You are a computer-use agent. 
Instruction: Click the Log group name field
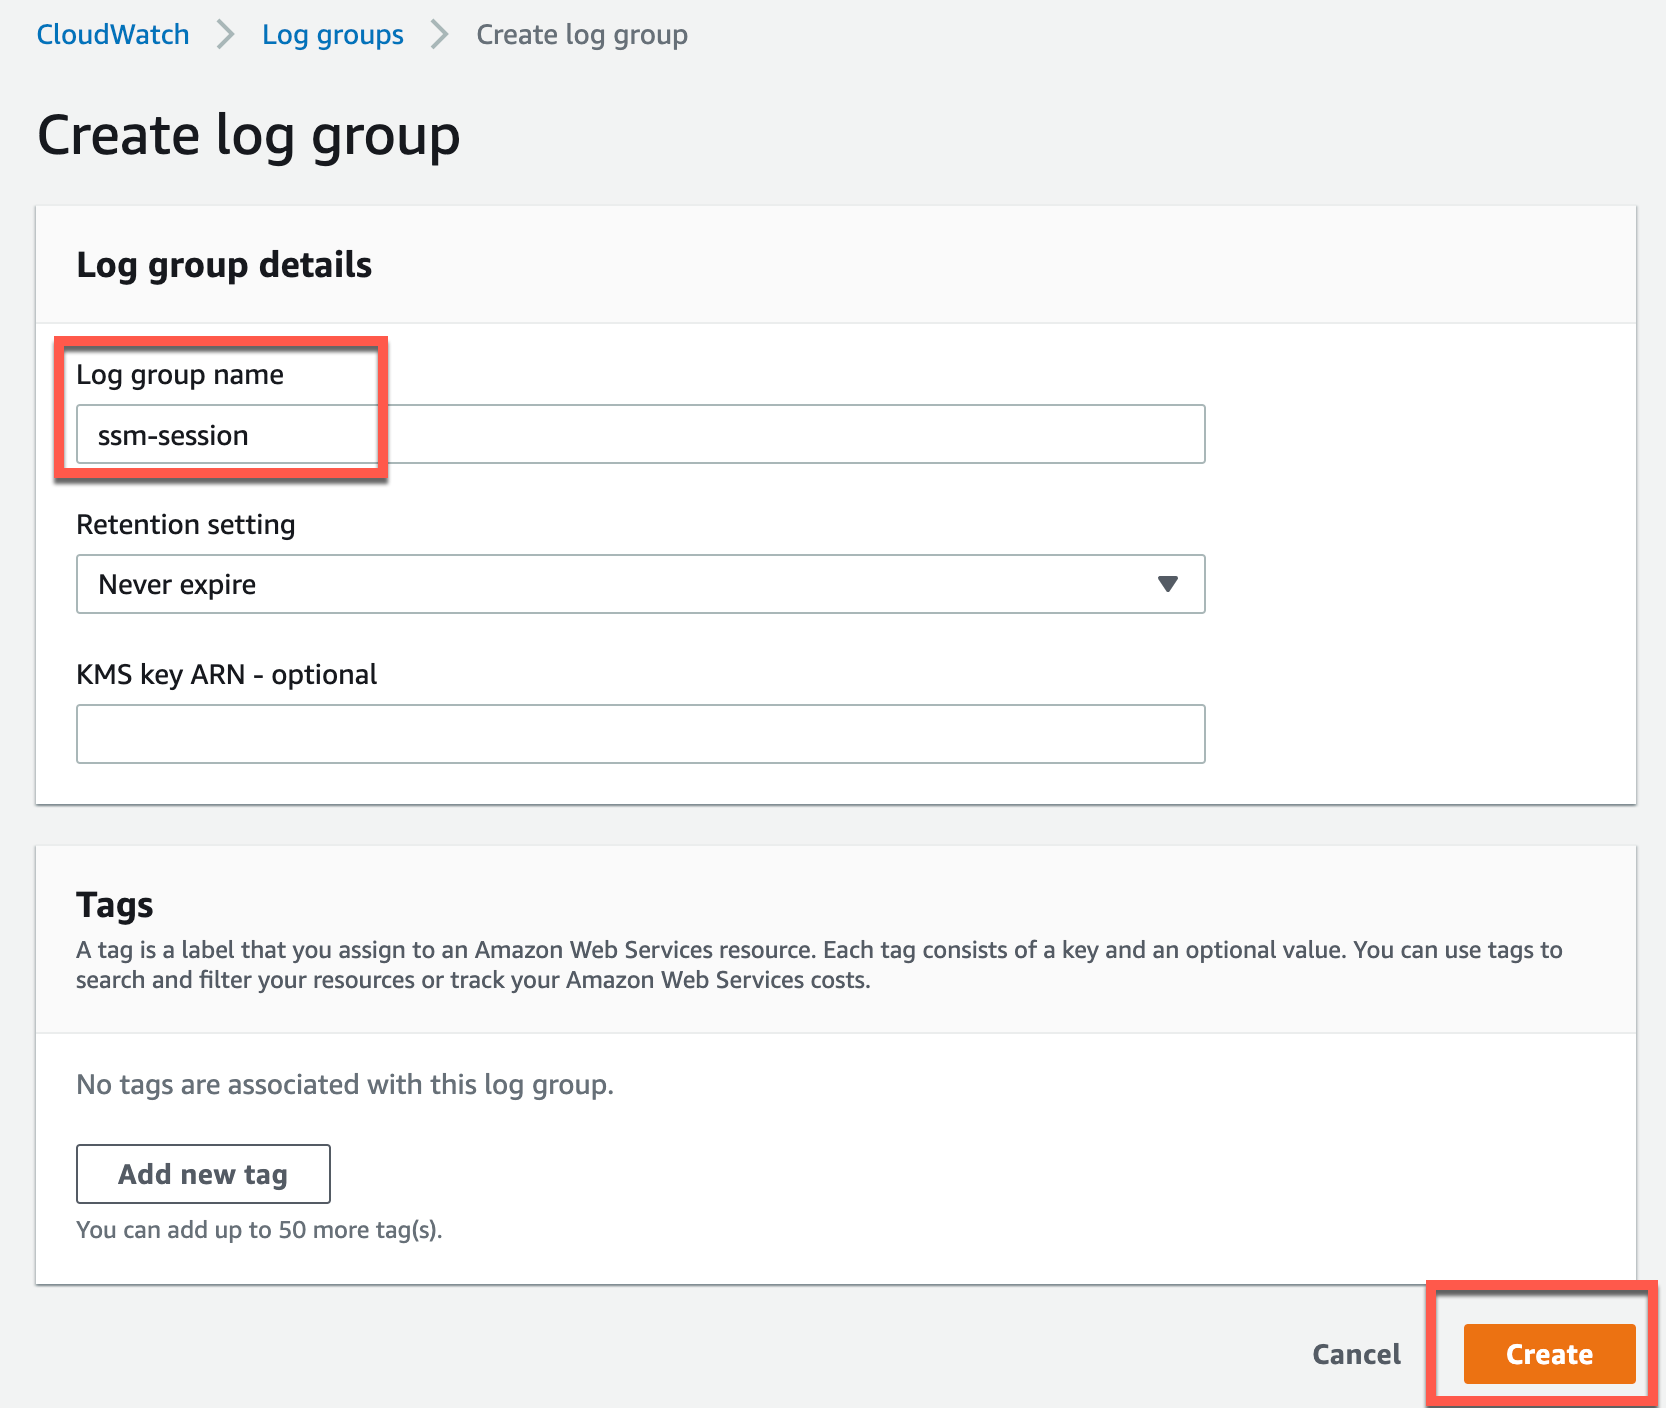pyautogui.click(x=640, y=434)
